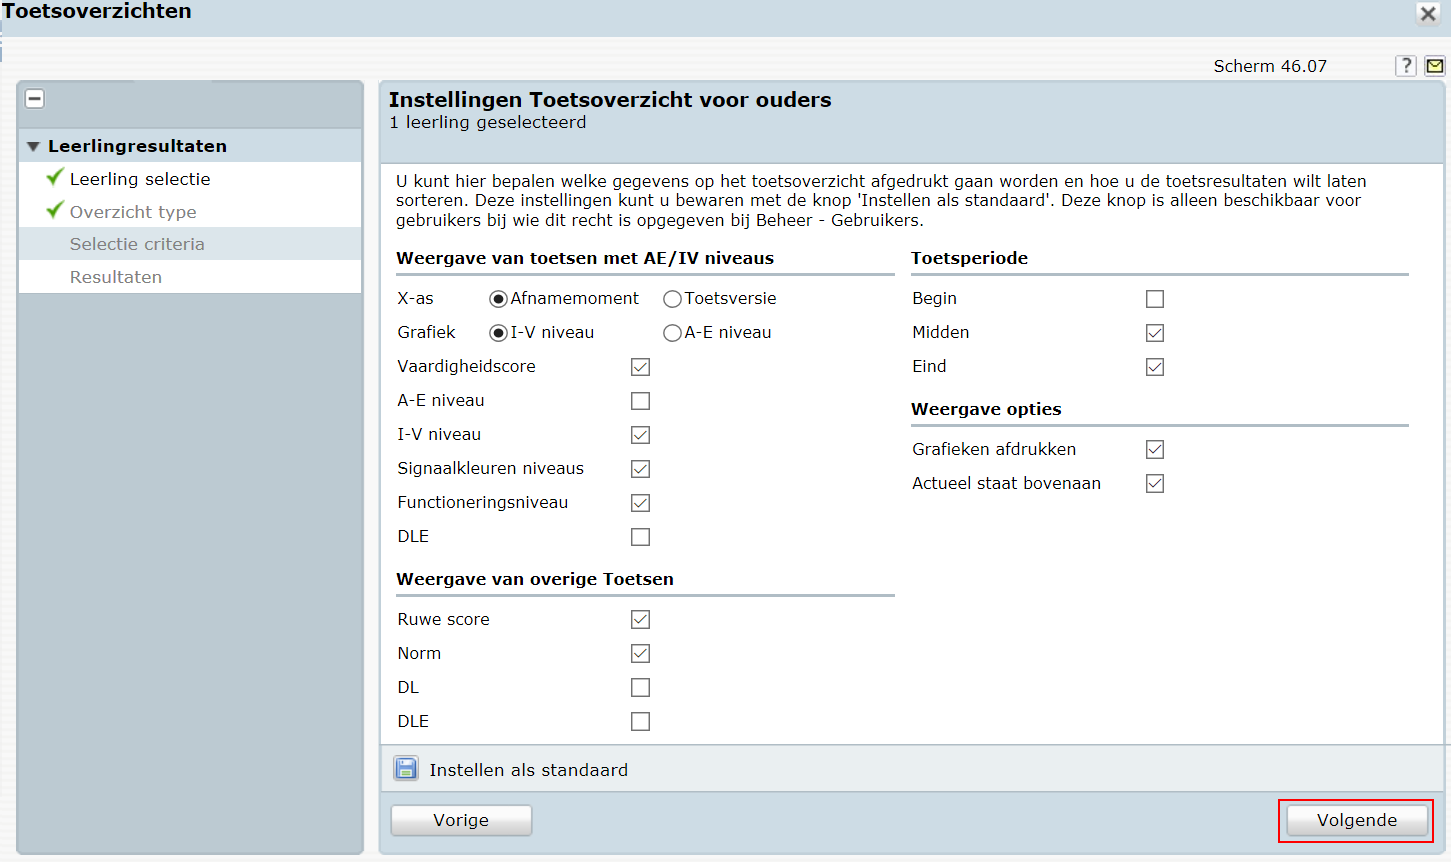Enable the DL checkbox
The width and height of the screenshot is (1451, 862).
(641, 688)
